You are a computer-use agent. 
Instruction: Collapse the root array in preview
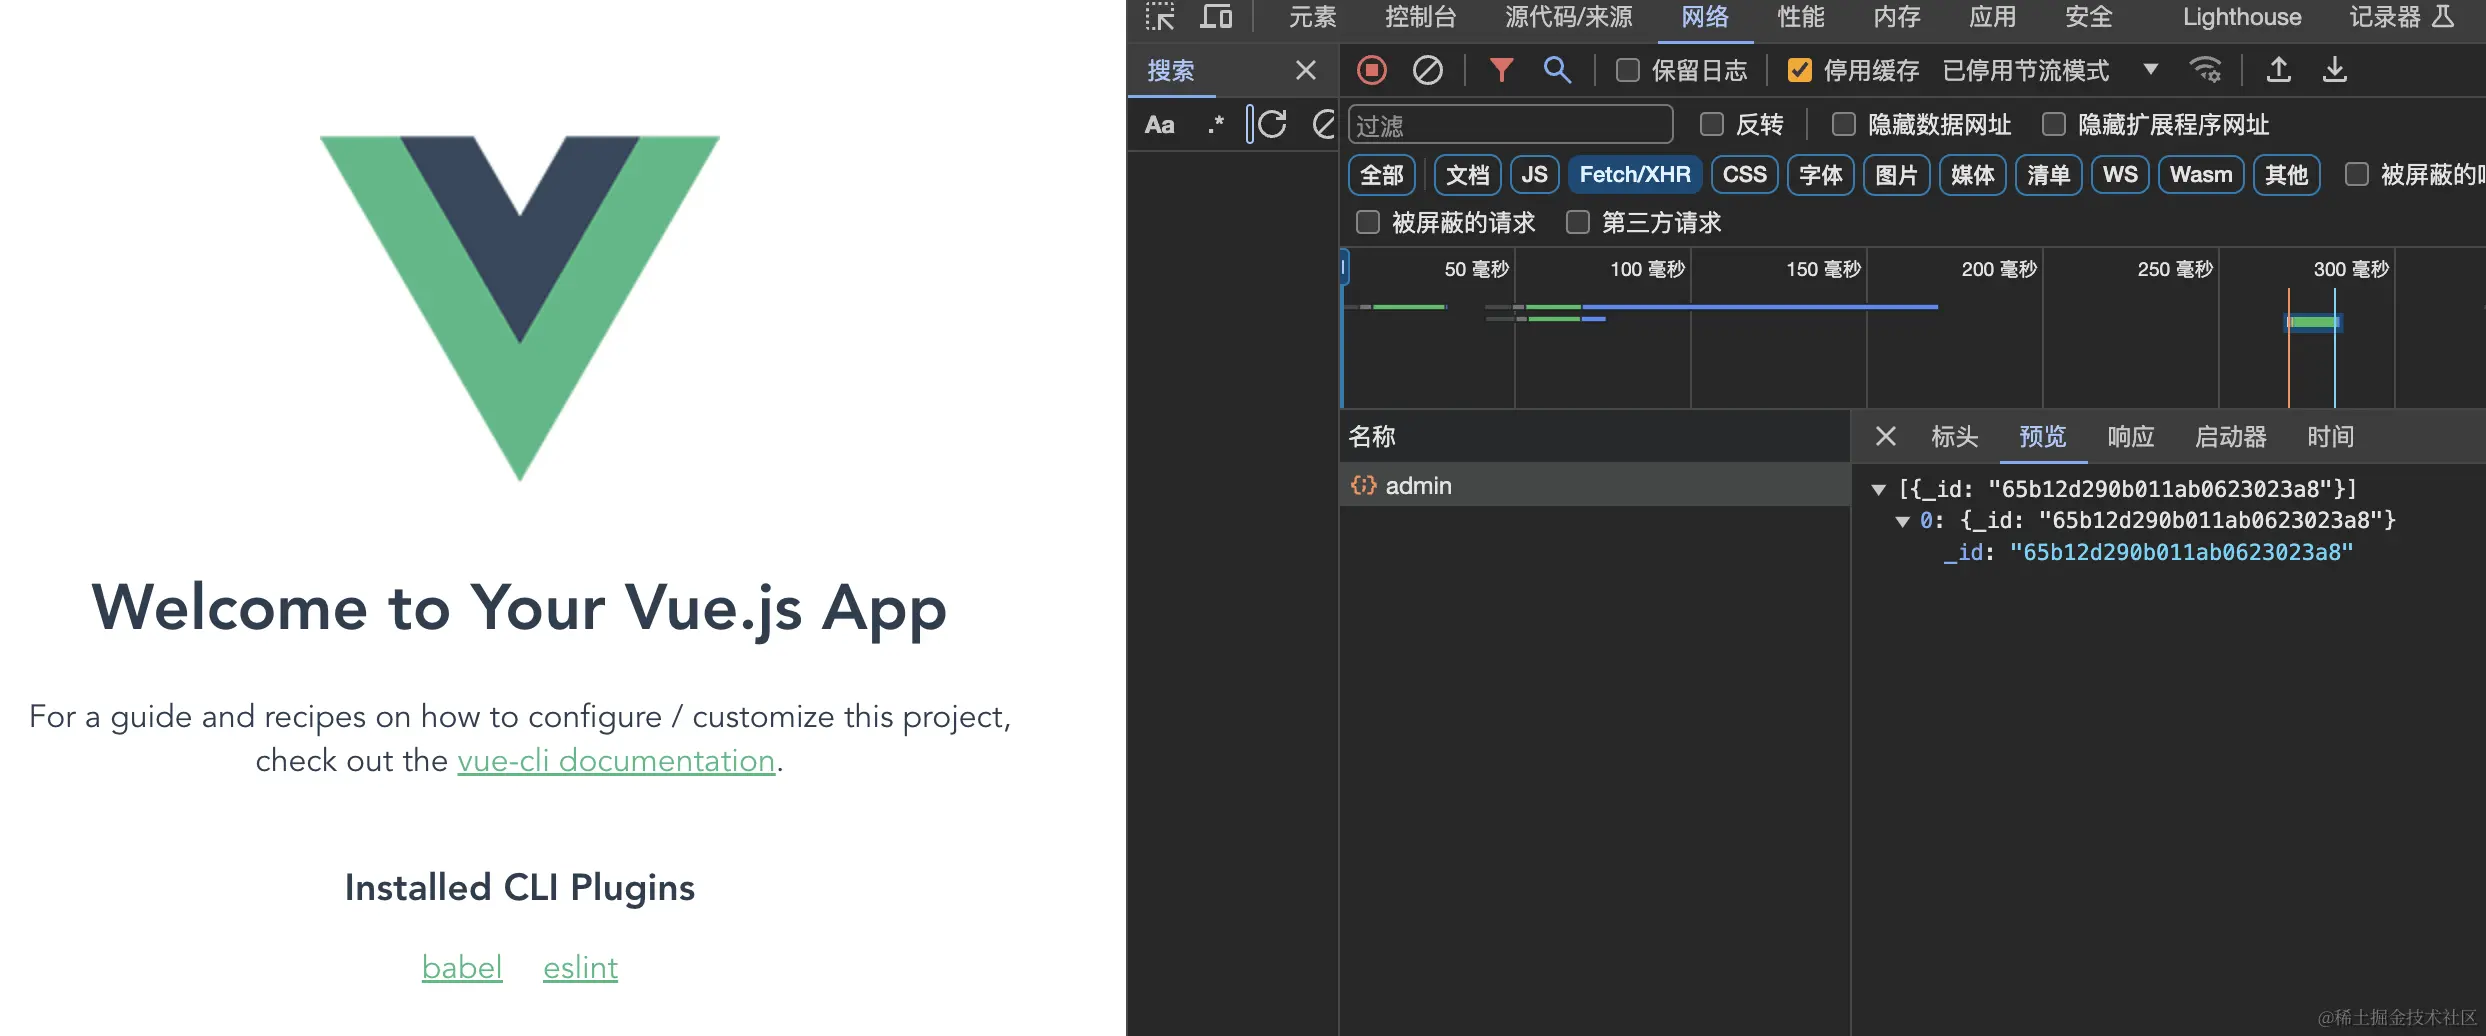(x=1879, y=489)
